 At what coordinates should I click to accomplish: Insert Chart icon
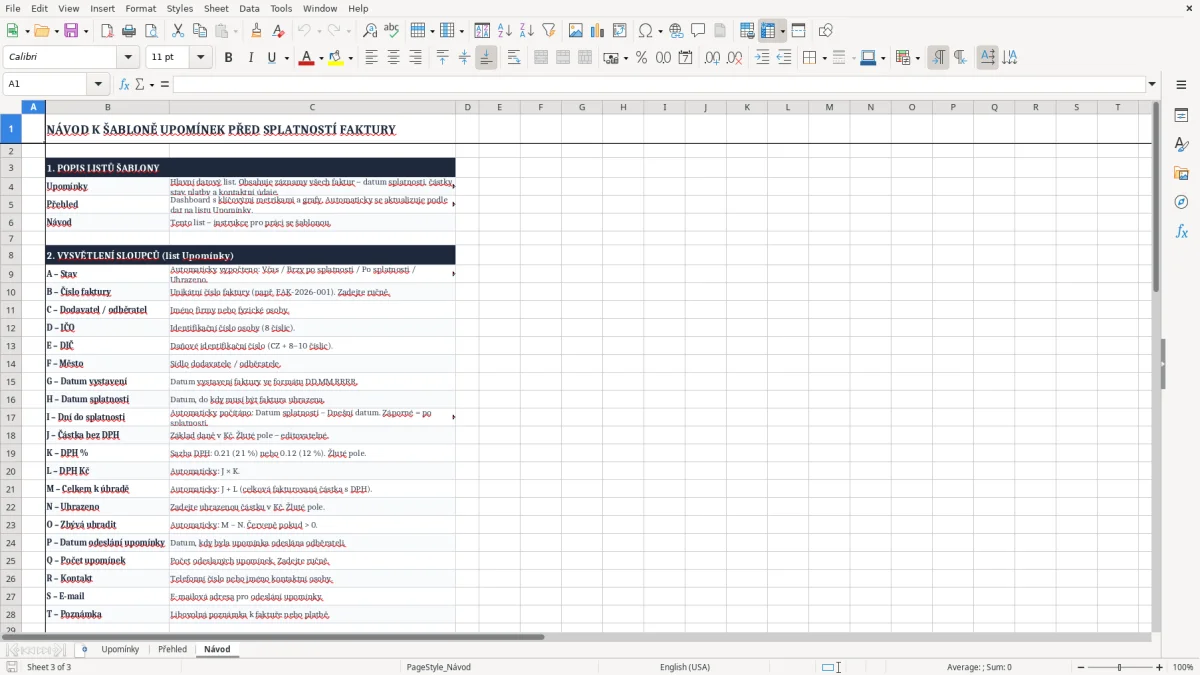(598, 31)
